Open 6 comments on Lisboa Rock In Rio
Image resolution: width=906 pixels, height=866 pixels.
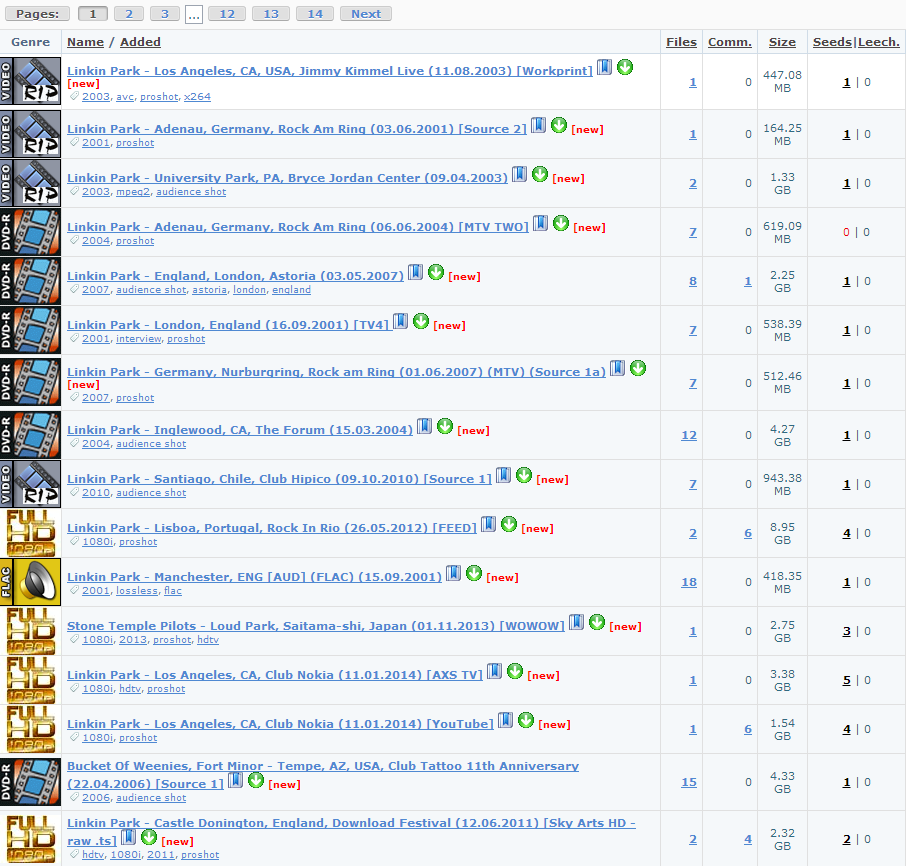(748, 533)
